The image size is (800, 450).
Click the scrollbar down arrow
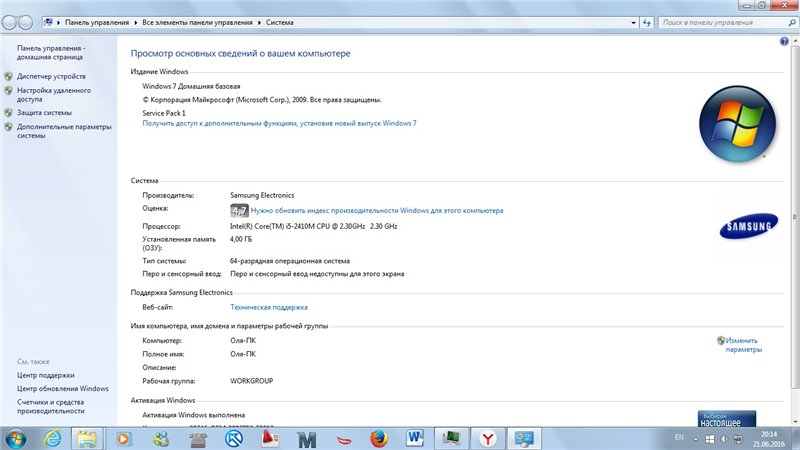point(795,422)
